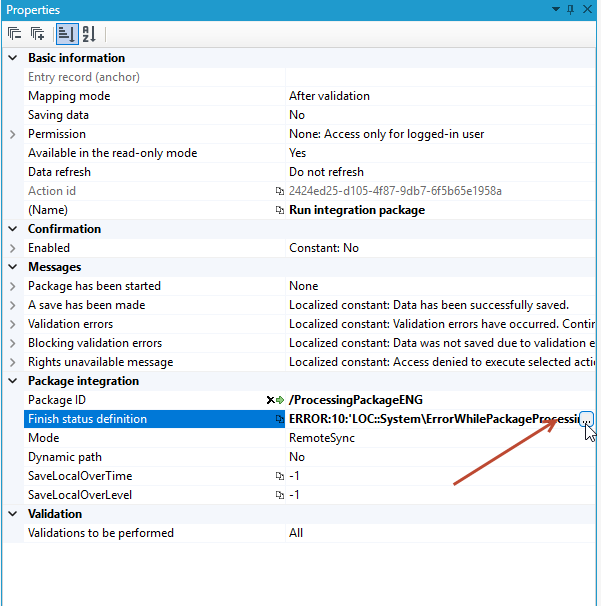Collapse the Validation section
601x606 pixels.
coord(13,514)
